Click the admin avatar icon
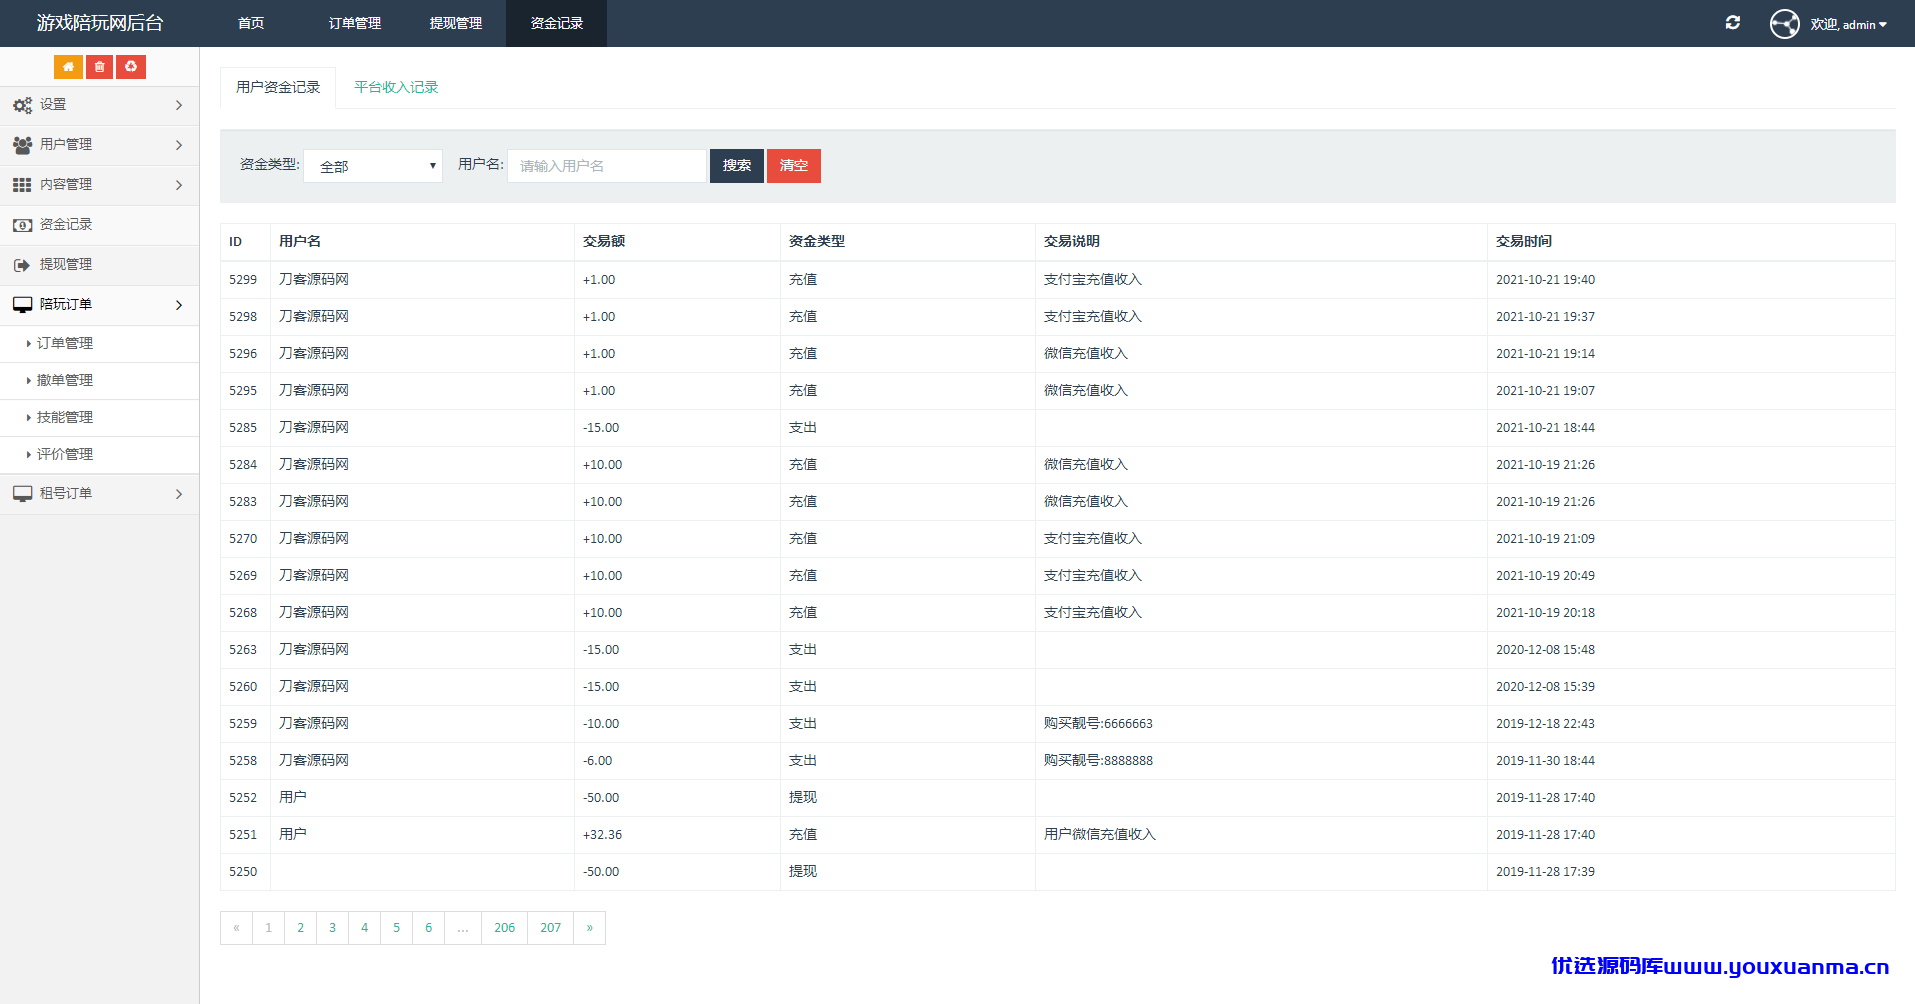Image resolution: width=1915 pixels, height=1004 pixels. tap(1785, 24)
